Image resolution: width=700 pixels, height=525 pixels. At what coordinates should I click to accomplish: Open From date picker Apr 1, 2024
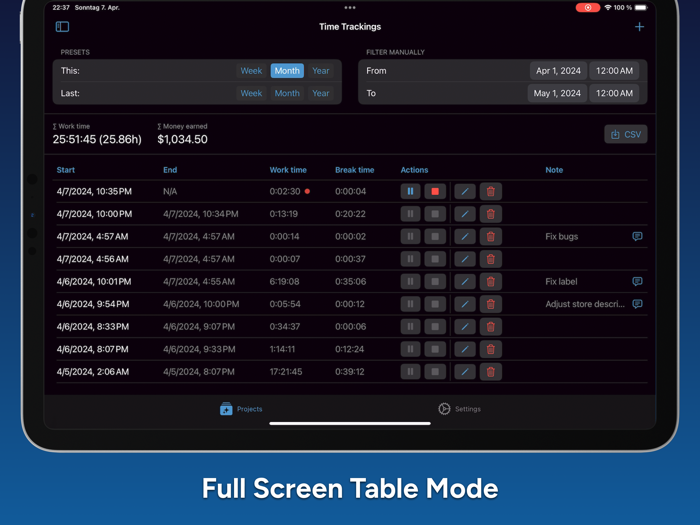click(x=558, y=71)
